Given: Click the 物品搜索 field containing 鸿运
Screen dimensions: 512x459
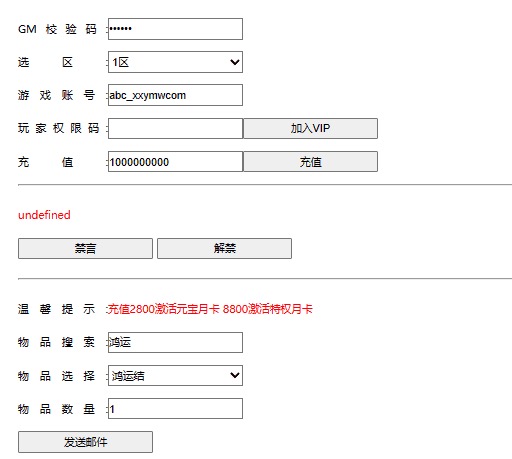Looking at the screenshot, I should point(175,342).
